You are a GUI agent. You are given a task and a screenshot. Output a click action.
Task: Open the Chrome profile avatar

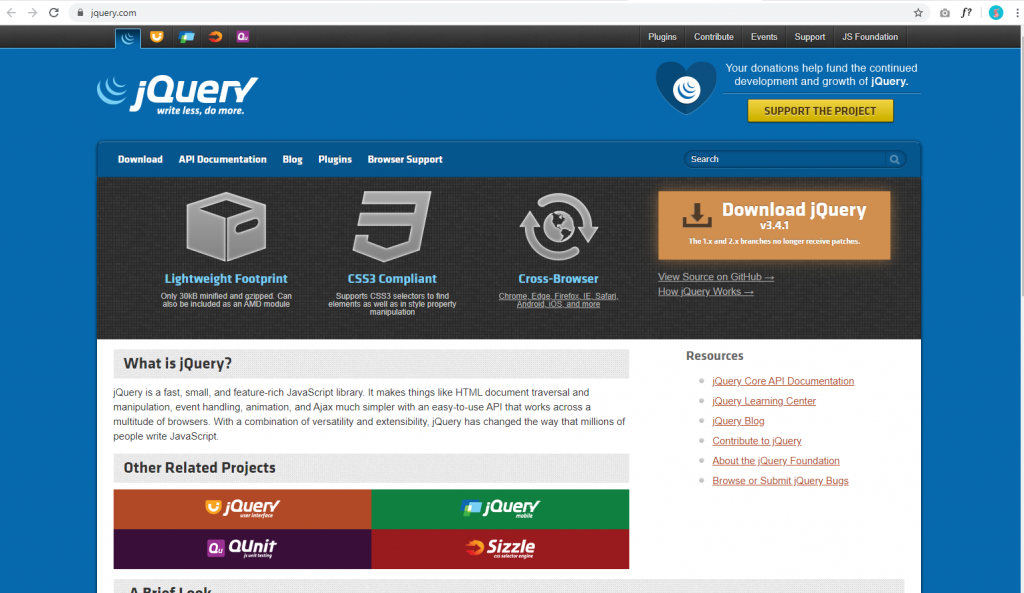pos(996,12)
